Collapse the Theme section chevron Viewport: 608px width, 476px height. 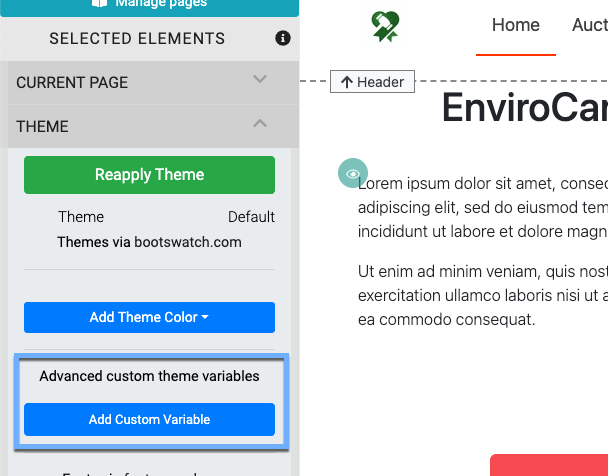point(260,124)
